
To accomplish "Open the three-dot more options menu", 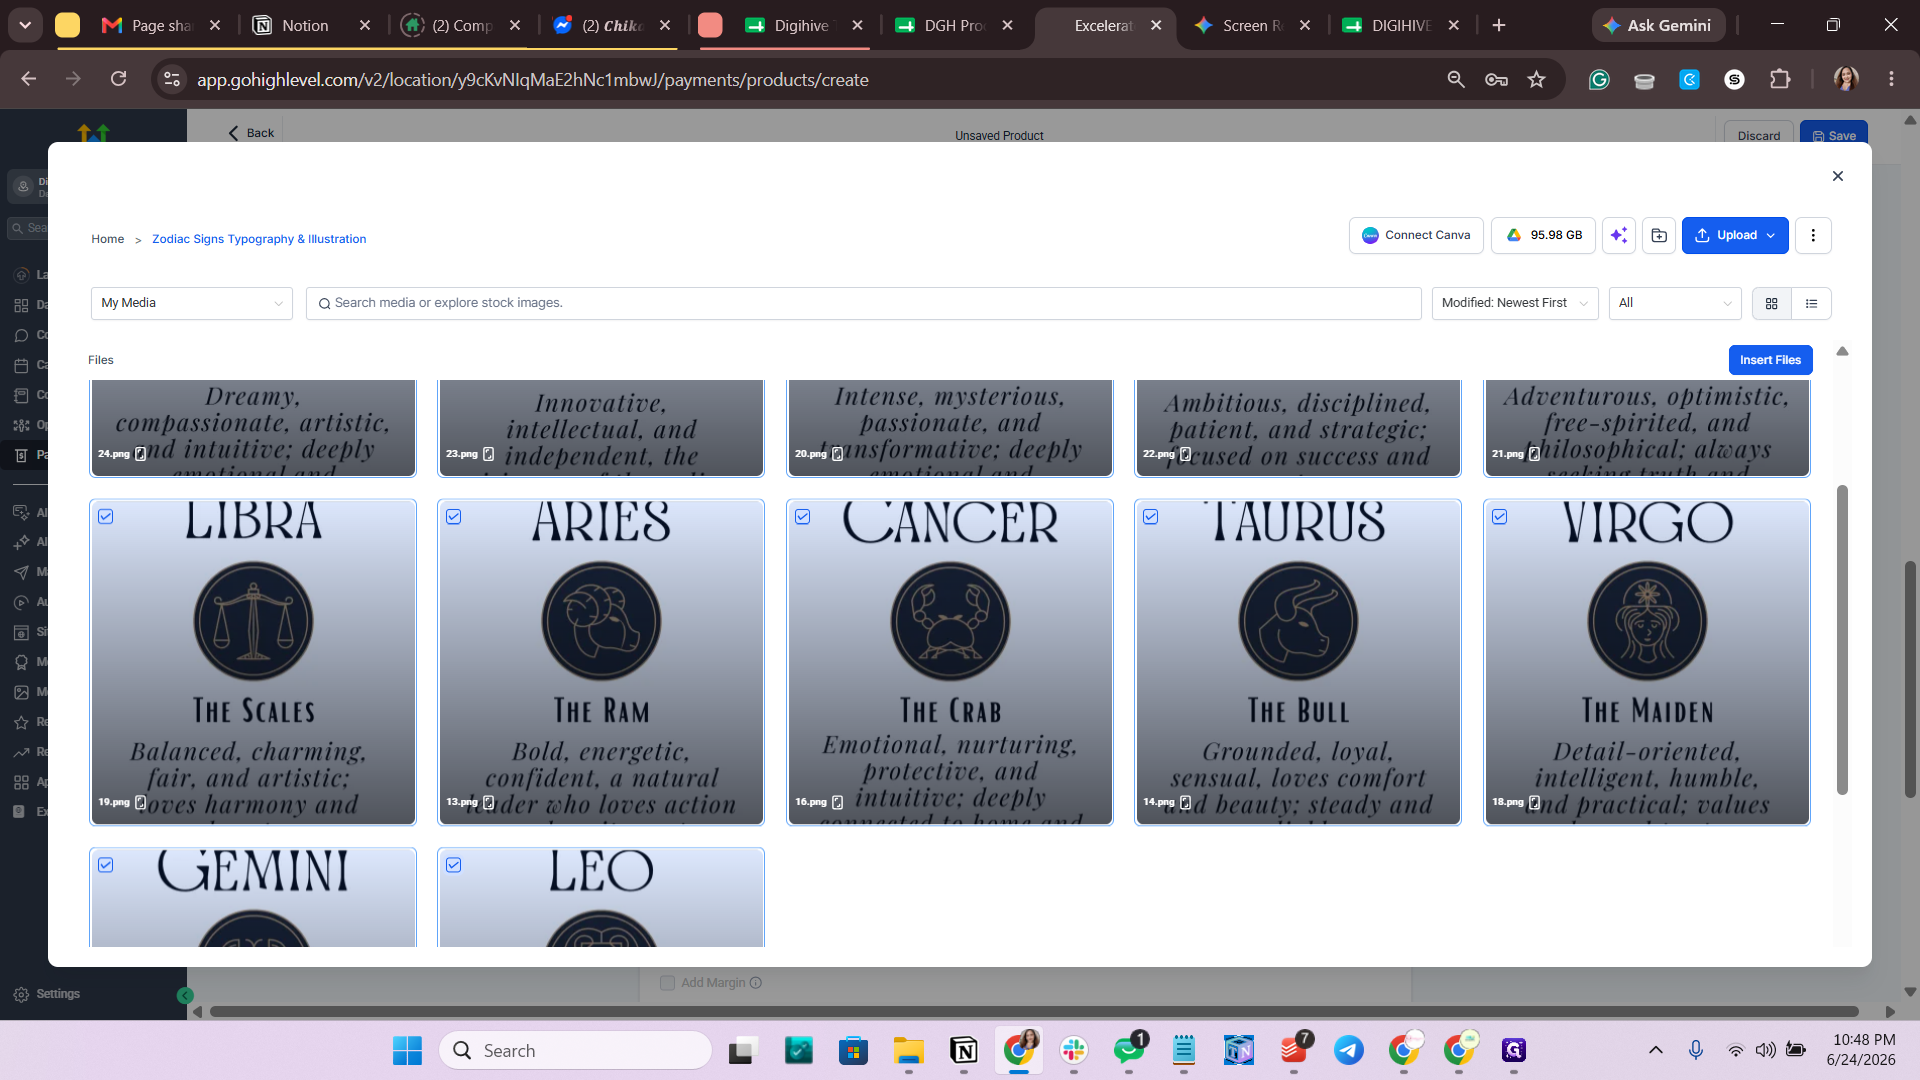I will pos(1813,236).
